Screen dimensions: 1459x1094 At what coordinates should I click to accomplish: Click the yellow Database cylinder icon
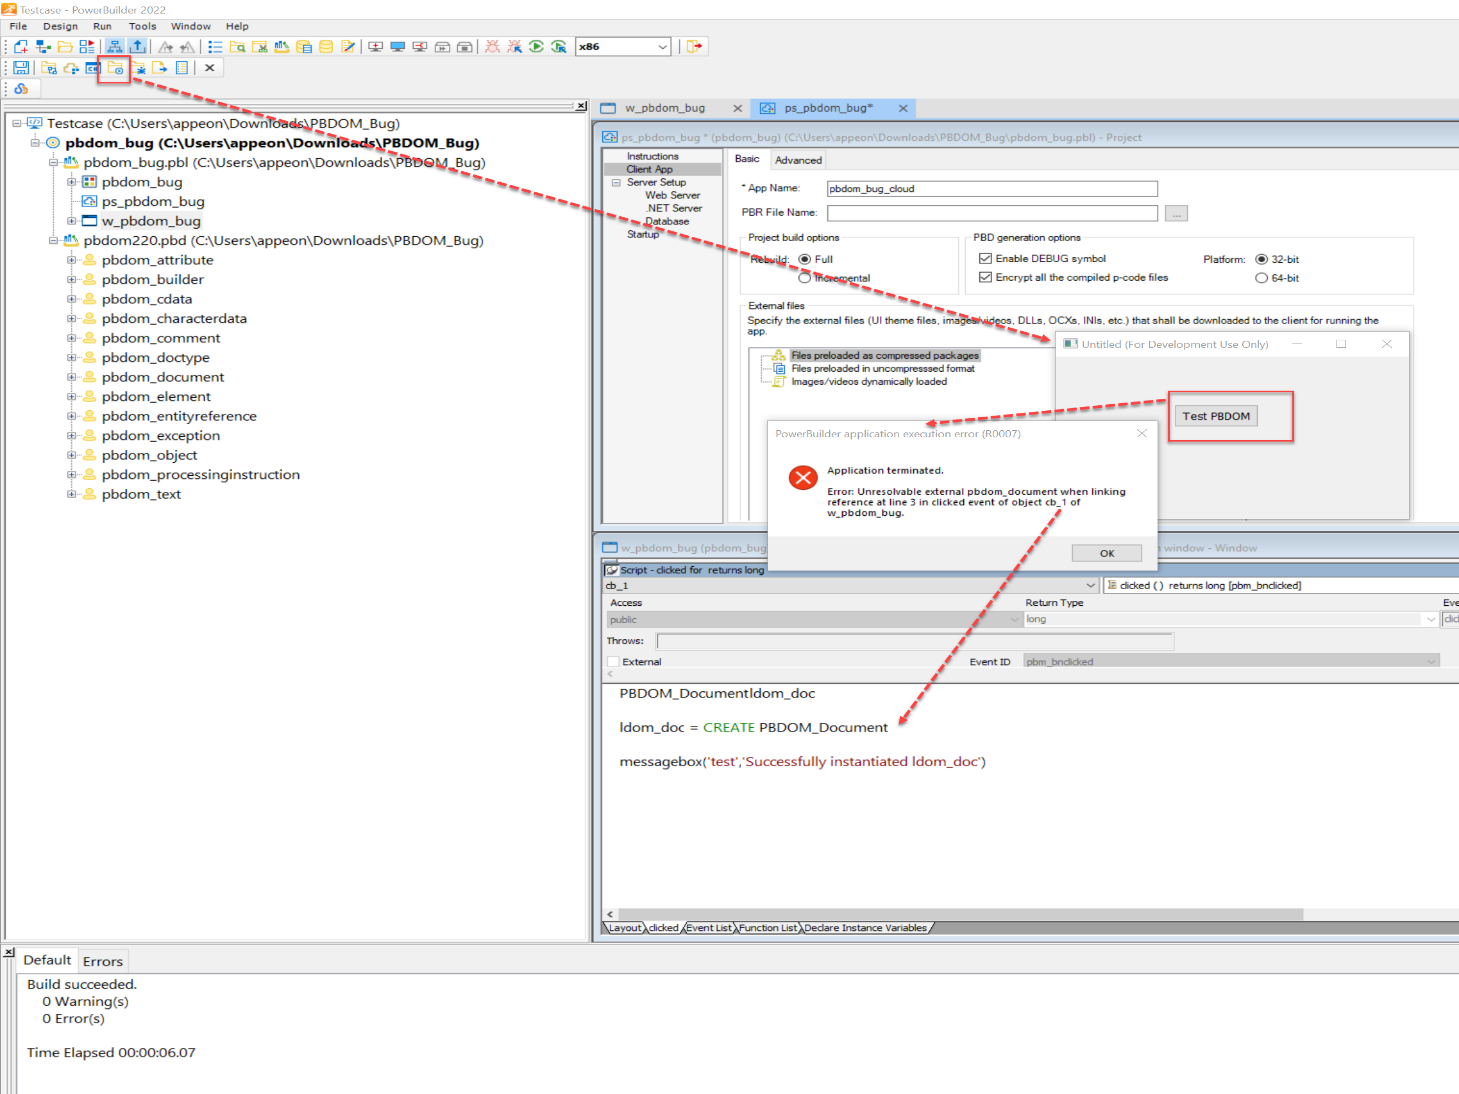pos(326,47)
